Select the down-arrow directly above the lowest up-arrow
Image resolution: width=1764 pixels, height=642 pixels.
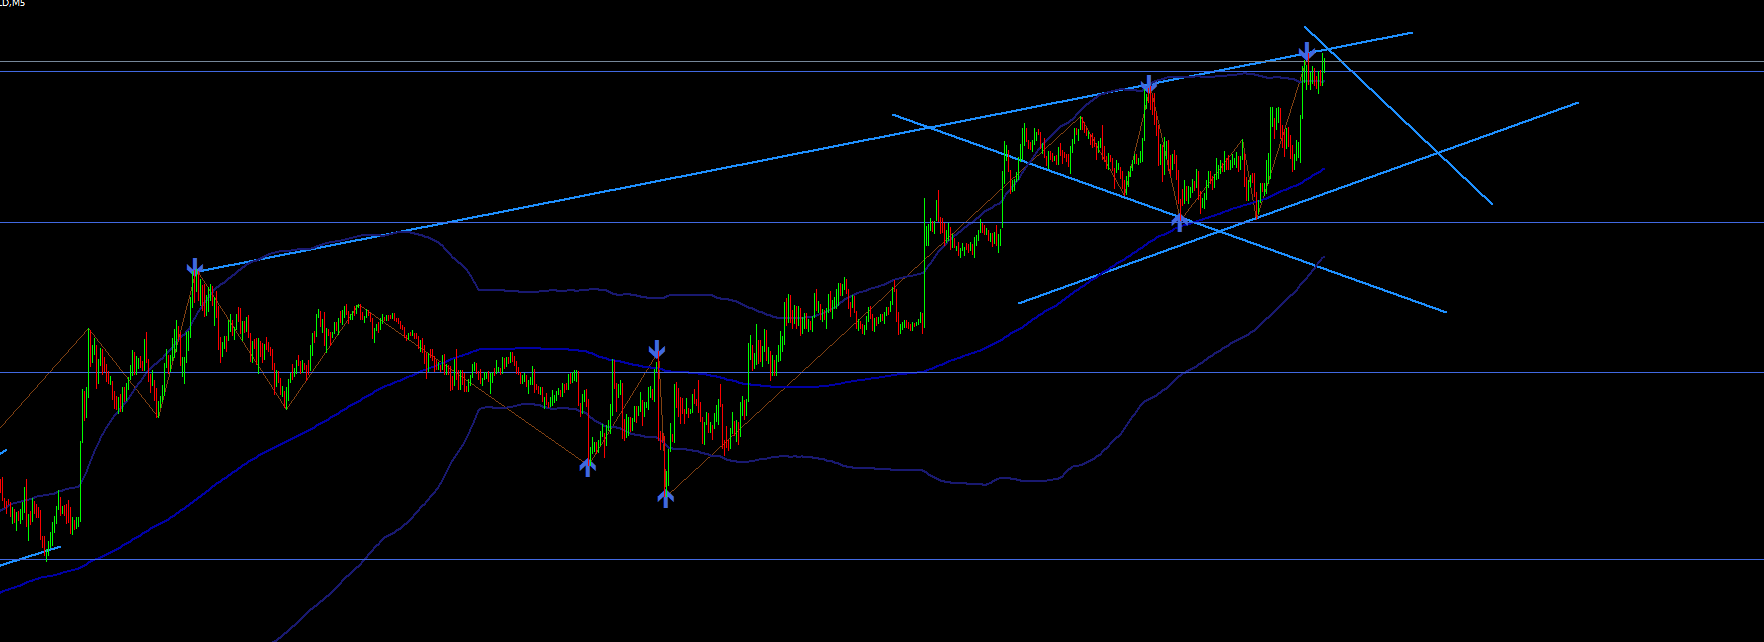[x=656, y=349]
